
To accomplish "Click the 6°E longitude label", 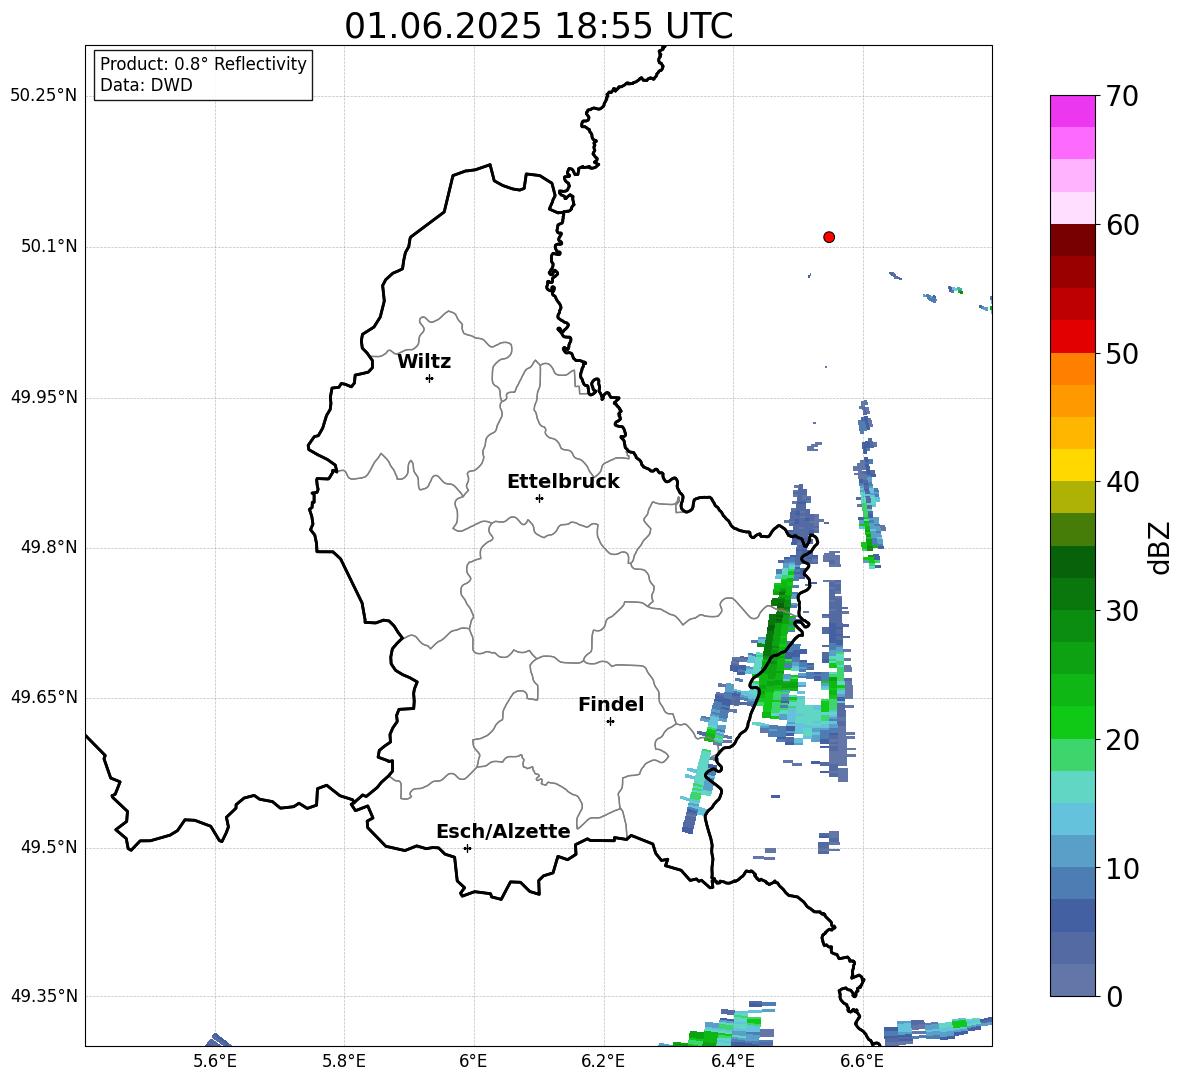I will [473, 1061].
